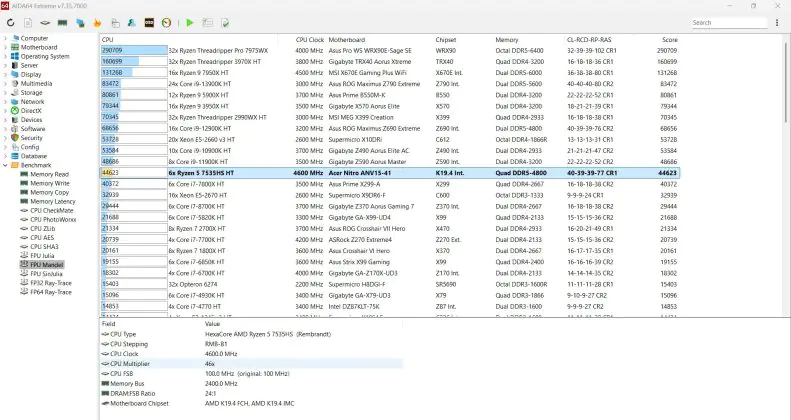Expand the Display tree node
Screen dimensions: 791x420
[6, 75]
